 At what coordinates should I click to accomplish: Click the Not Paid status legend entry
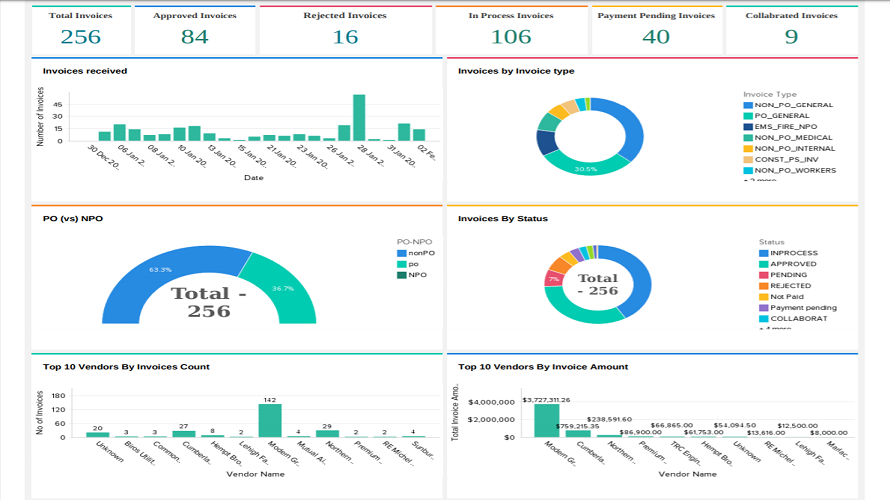782,296
